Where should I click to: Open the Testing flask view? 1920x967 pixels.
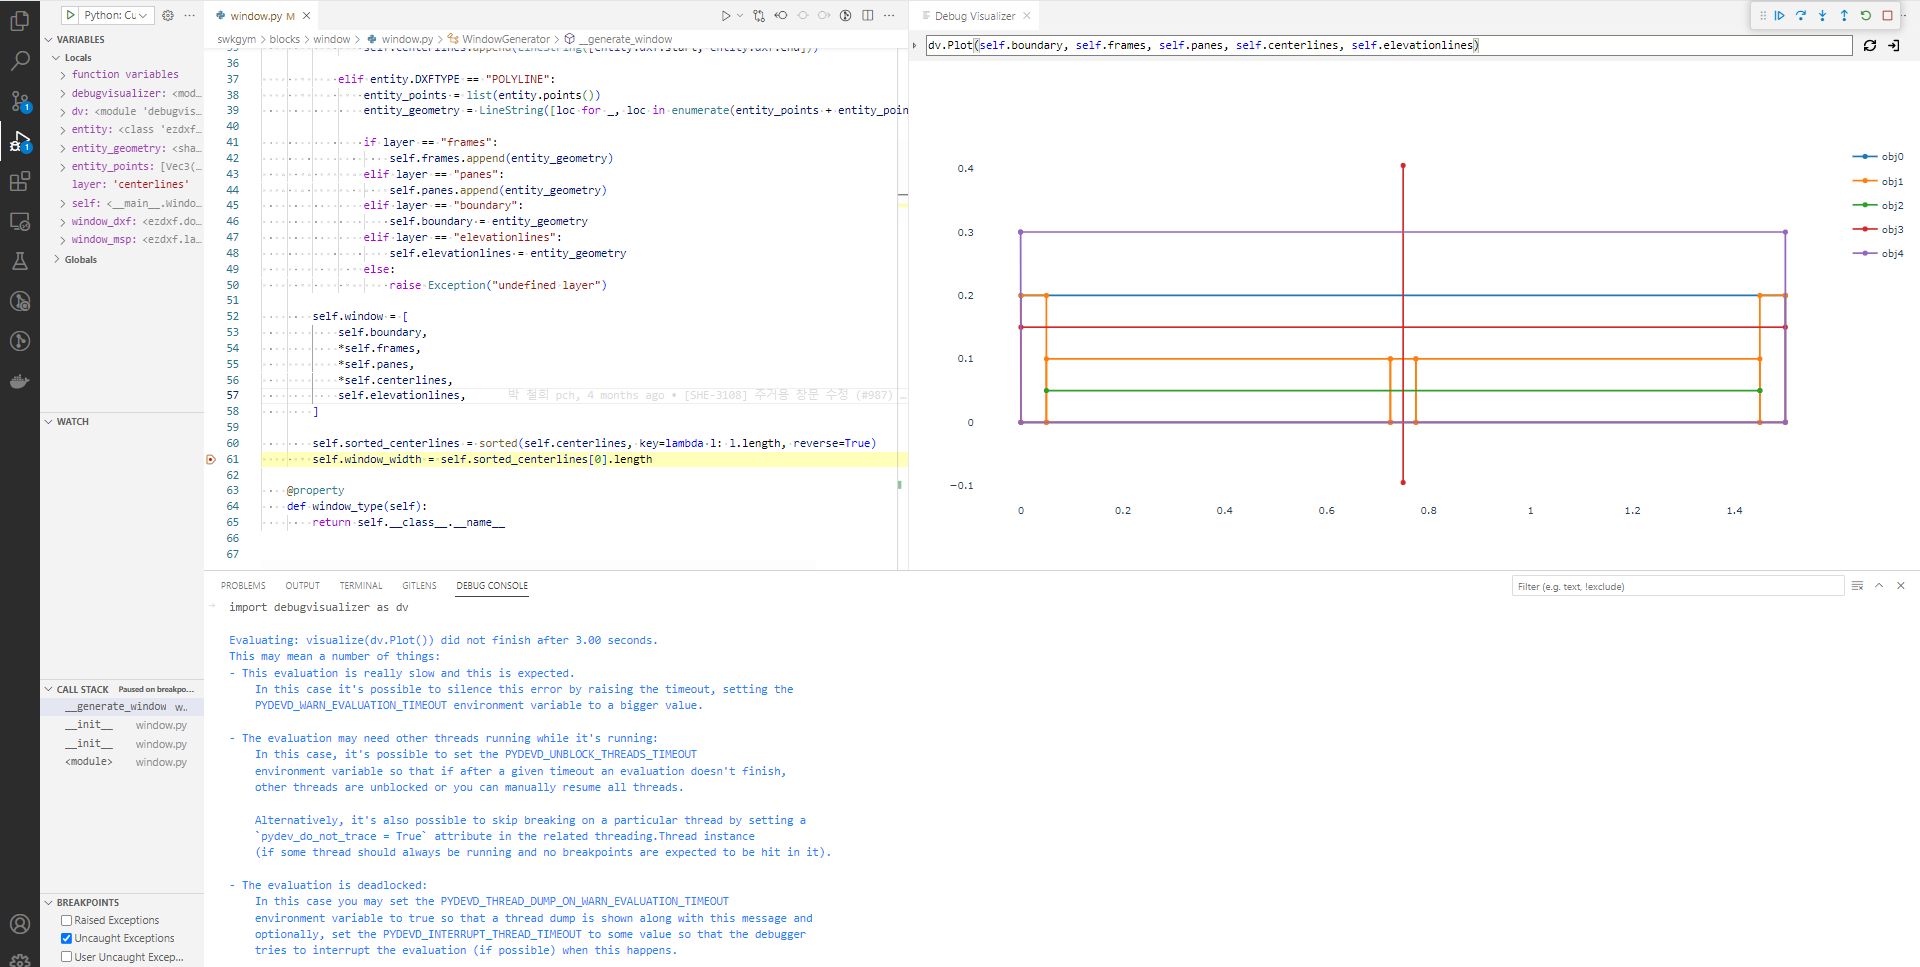(19, 261)
